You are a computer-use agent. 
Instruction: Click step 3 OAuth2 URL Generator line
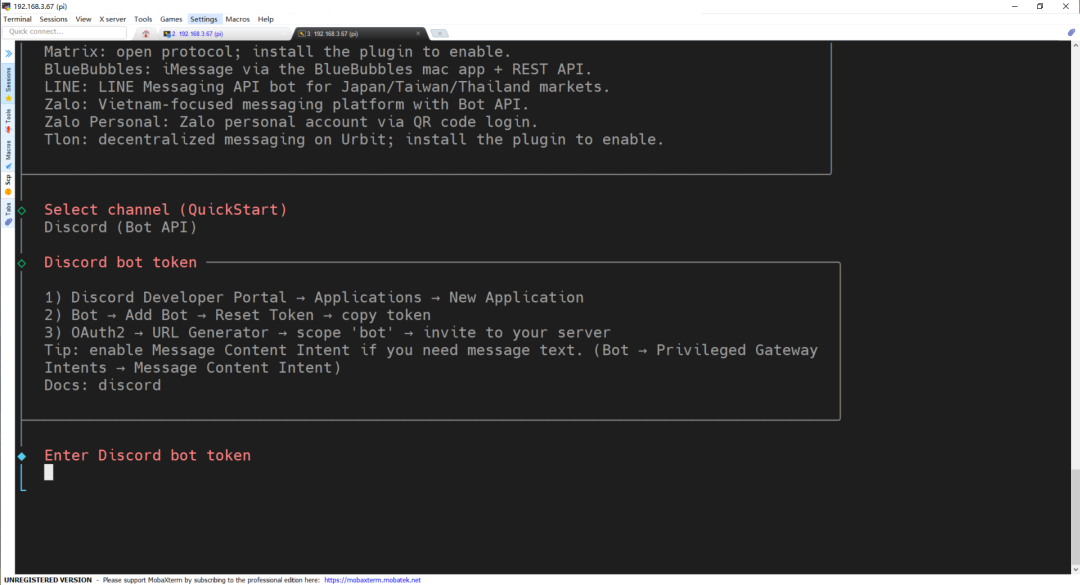(x=327, y=333)
